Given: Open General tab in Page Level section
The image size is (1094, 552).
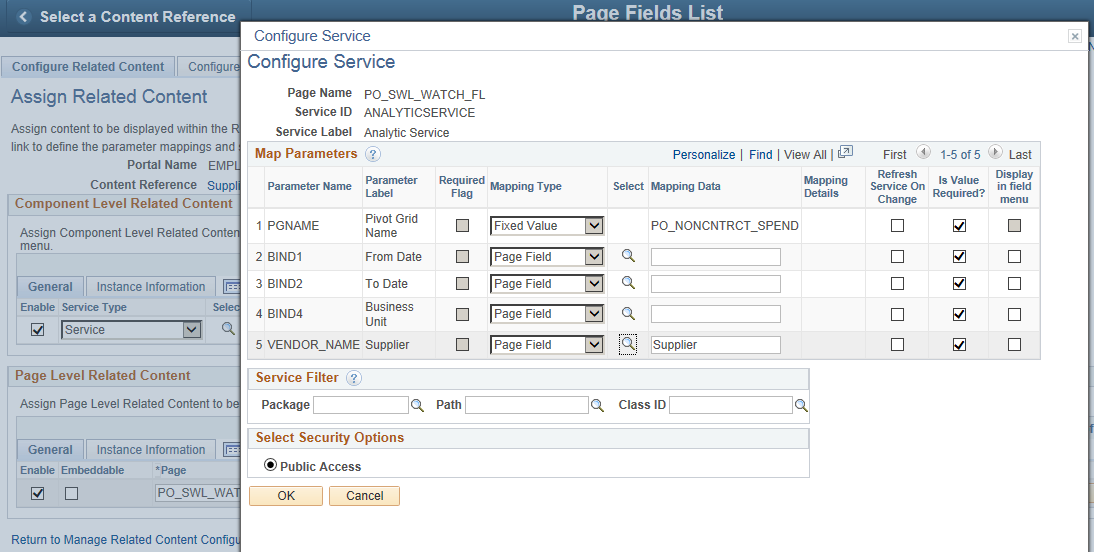Looking at the screenshot, I should [x=50, y=450].
